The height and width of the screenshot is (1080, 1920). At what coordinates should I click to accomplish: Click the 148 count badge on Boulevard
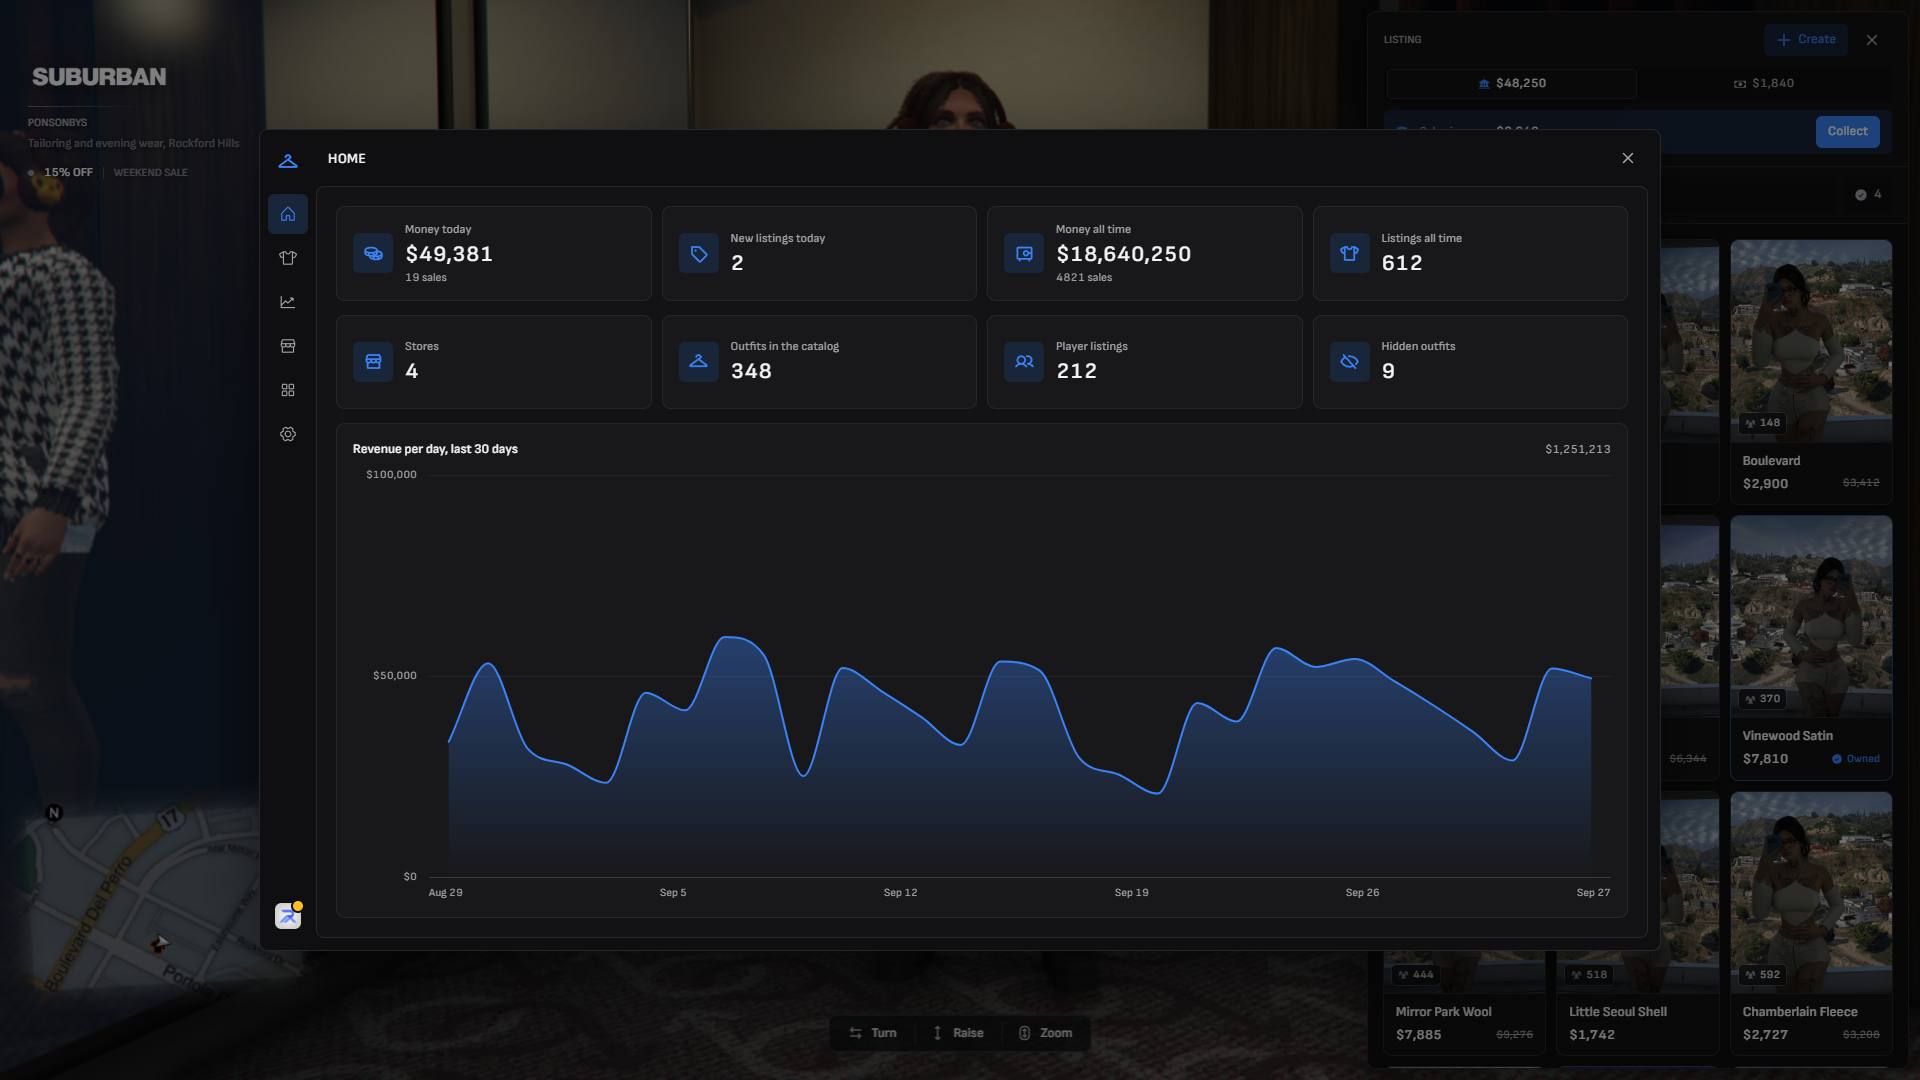click(1763, 423)
